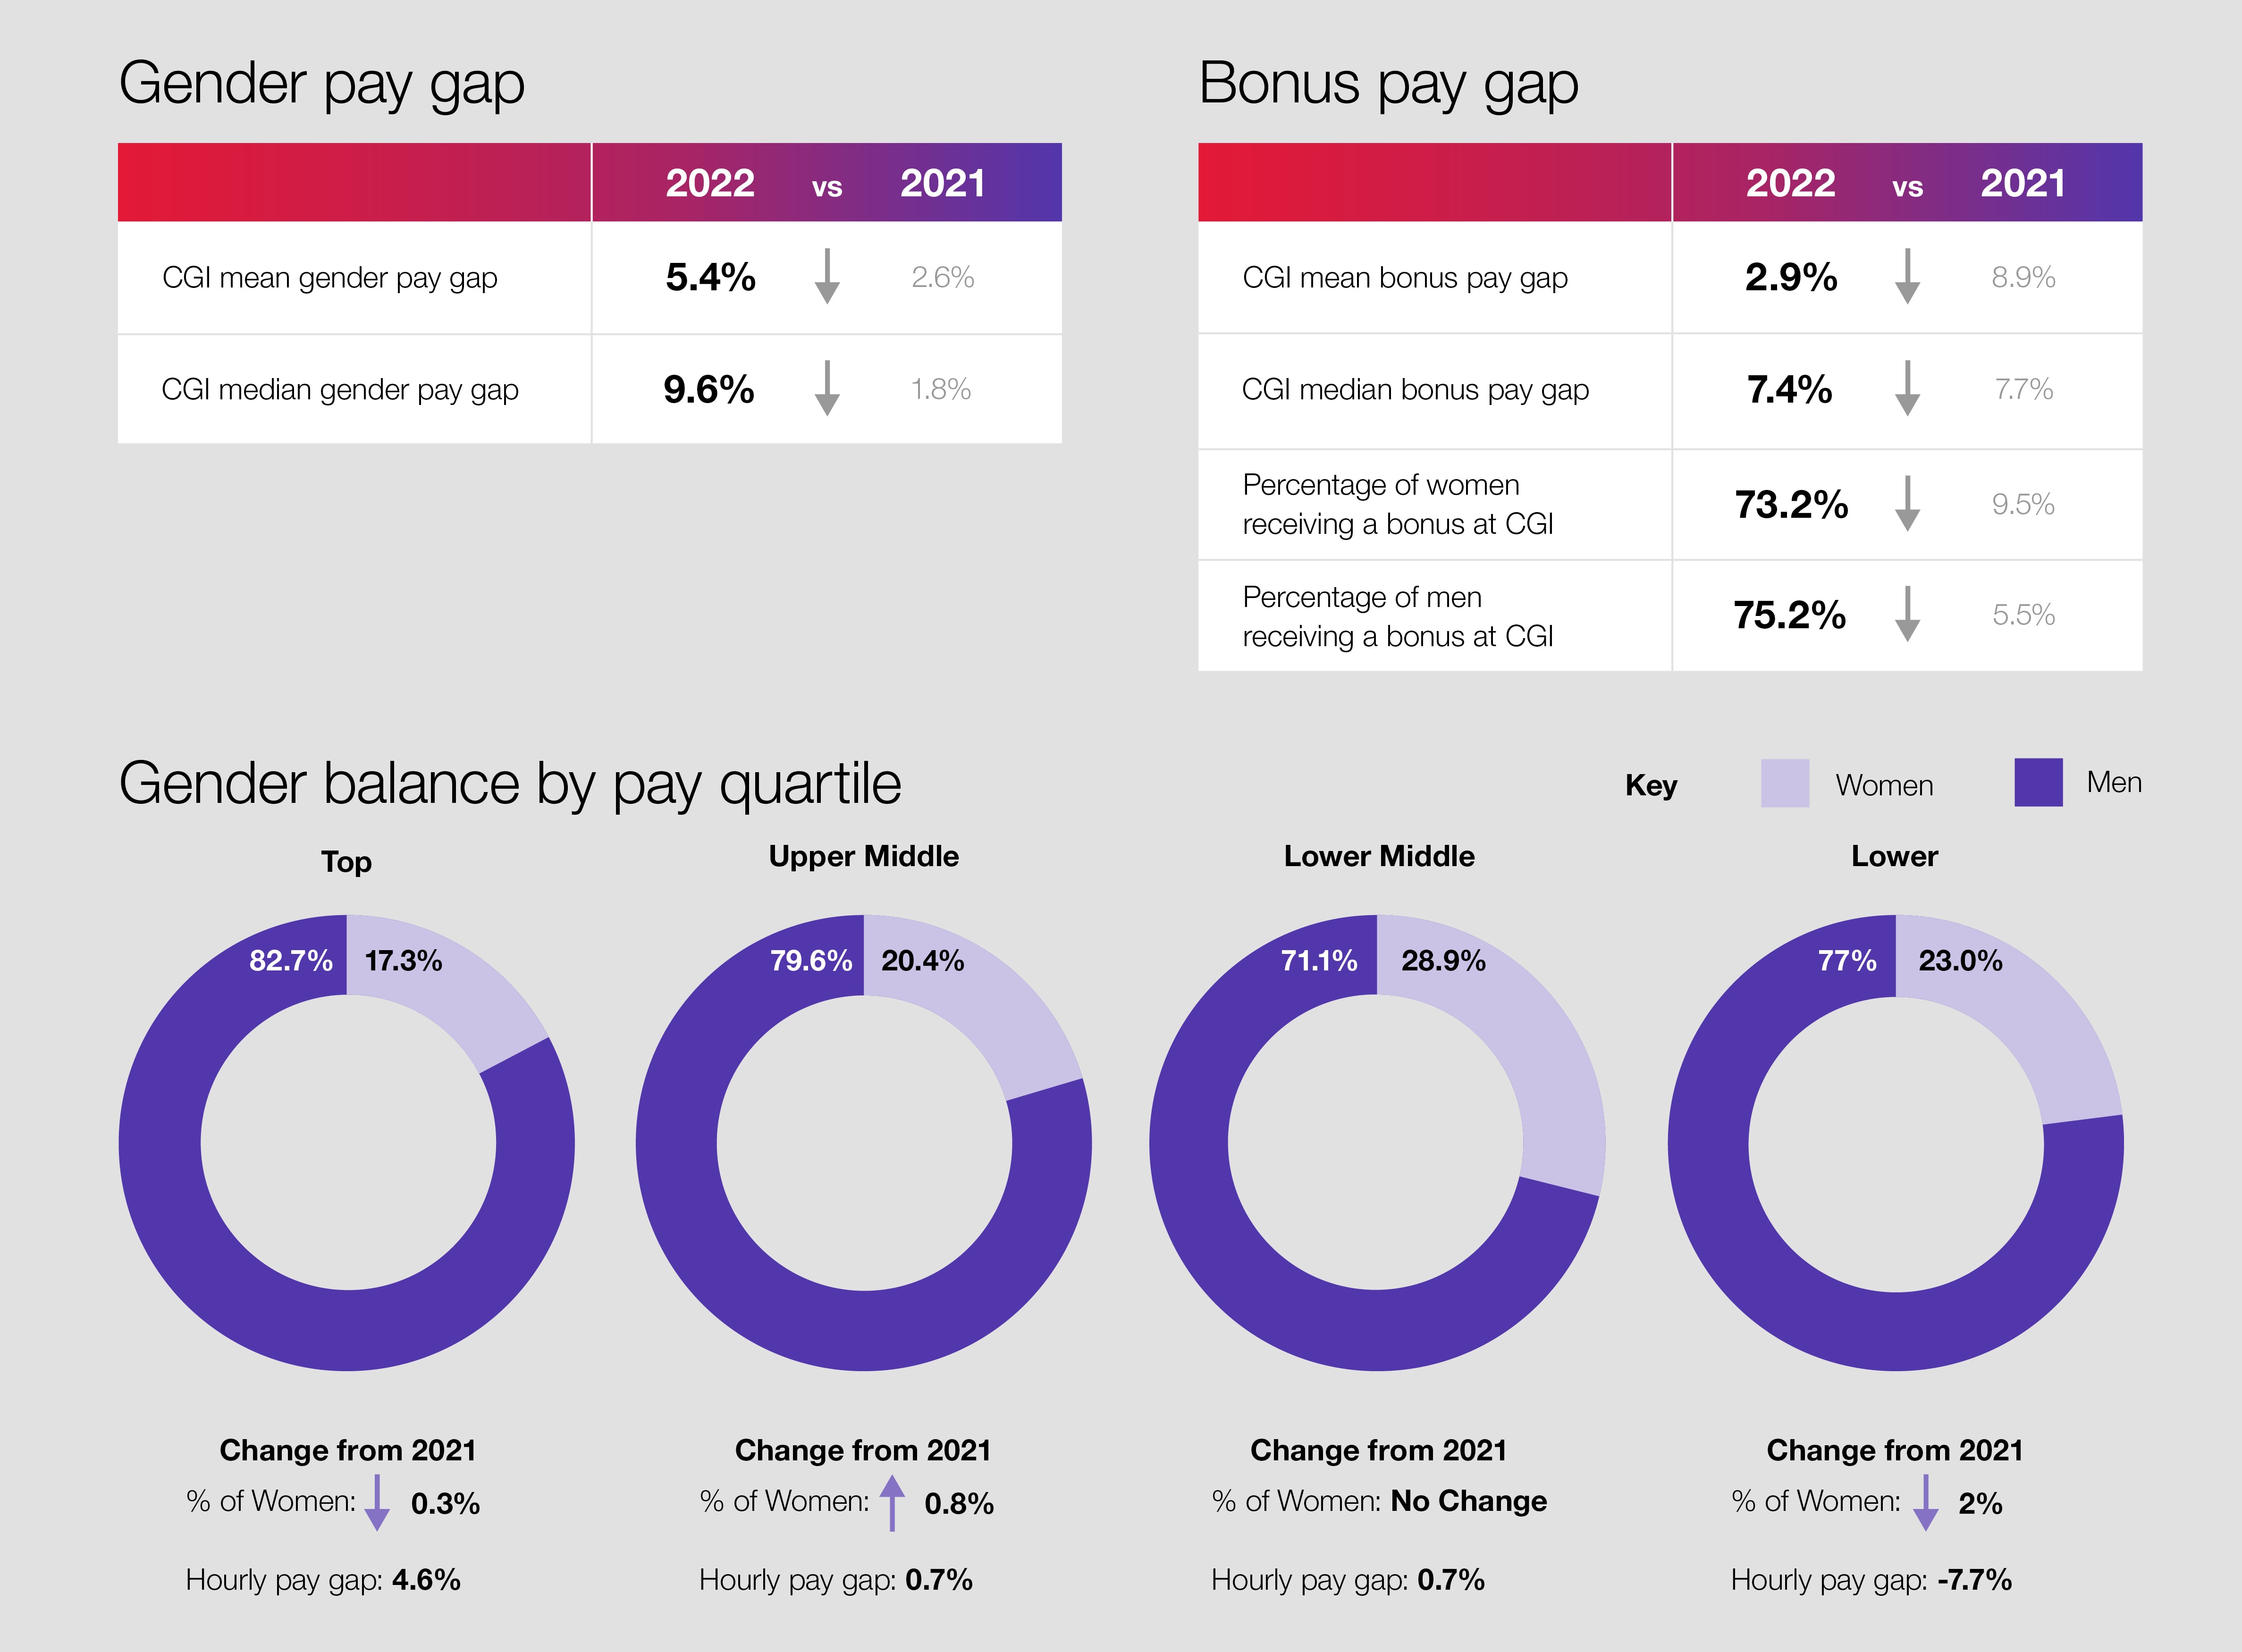Click the 77% men label in Lower donut
This screenshot has width=2242, height=1652.
[x=1846, y=961]
